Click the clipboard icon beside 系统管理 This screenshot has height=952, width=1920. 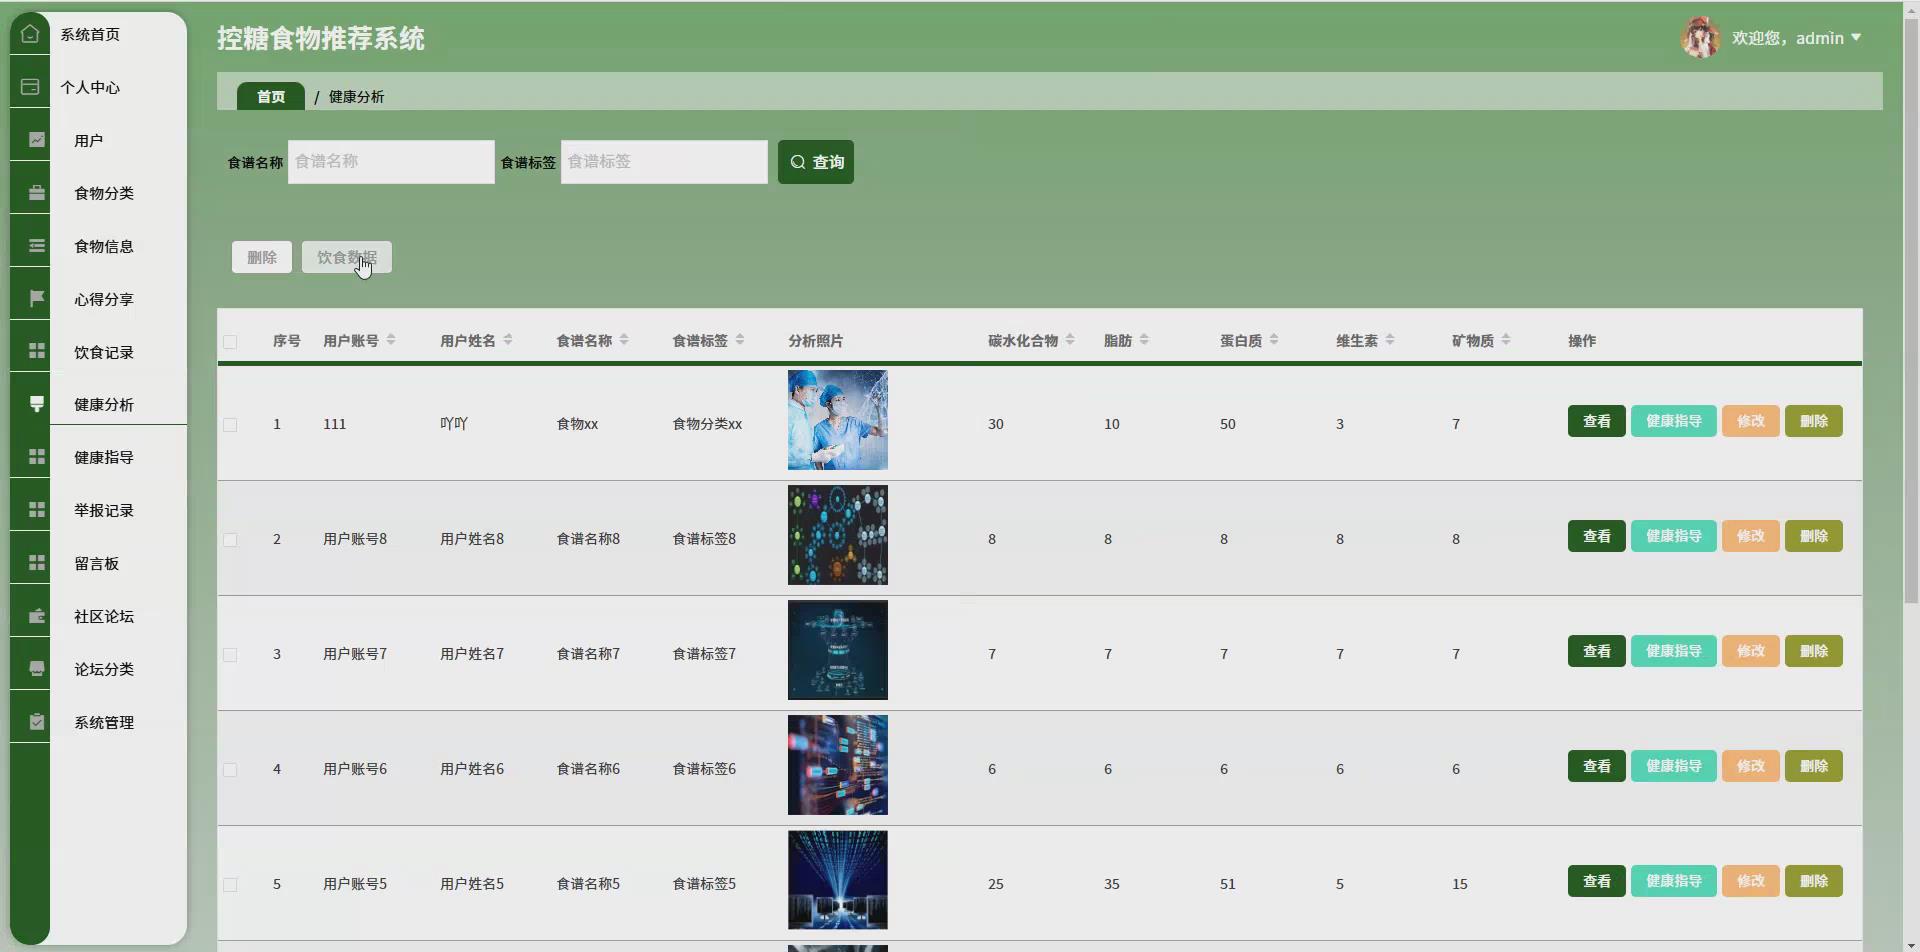click(37, 722)
